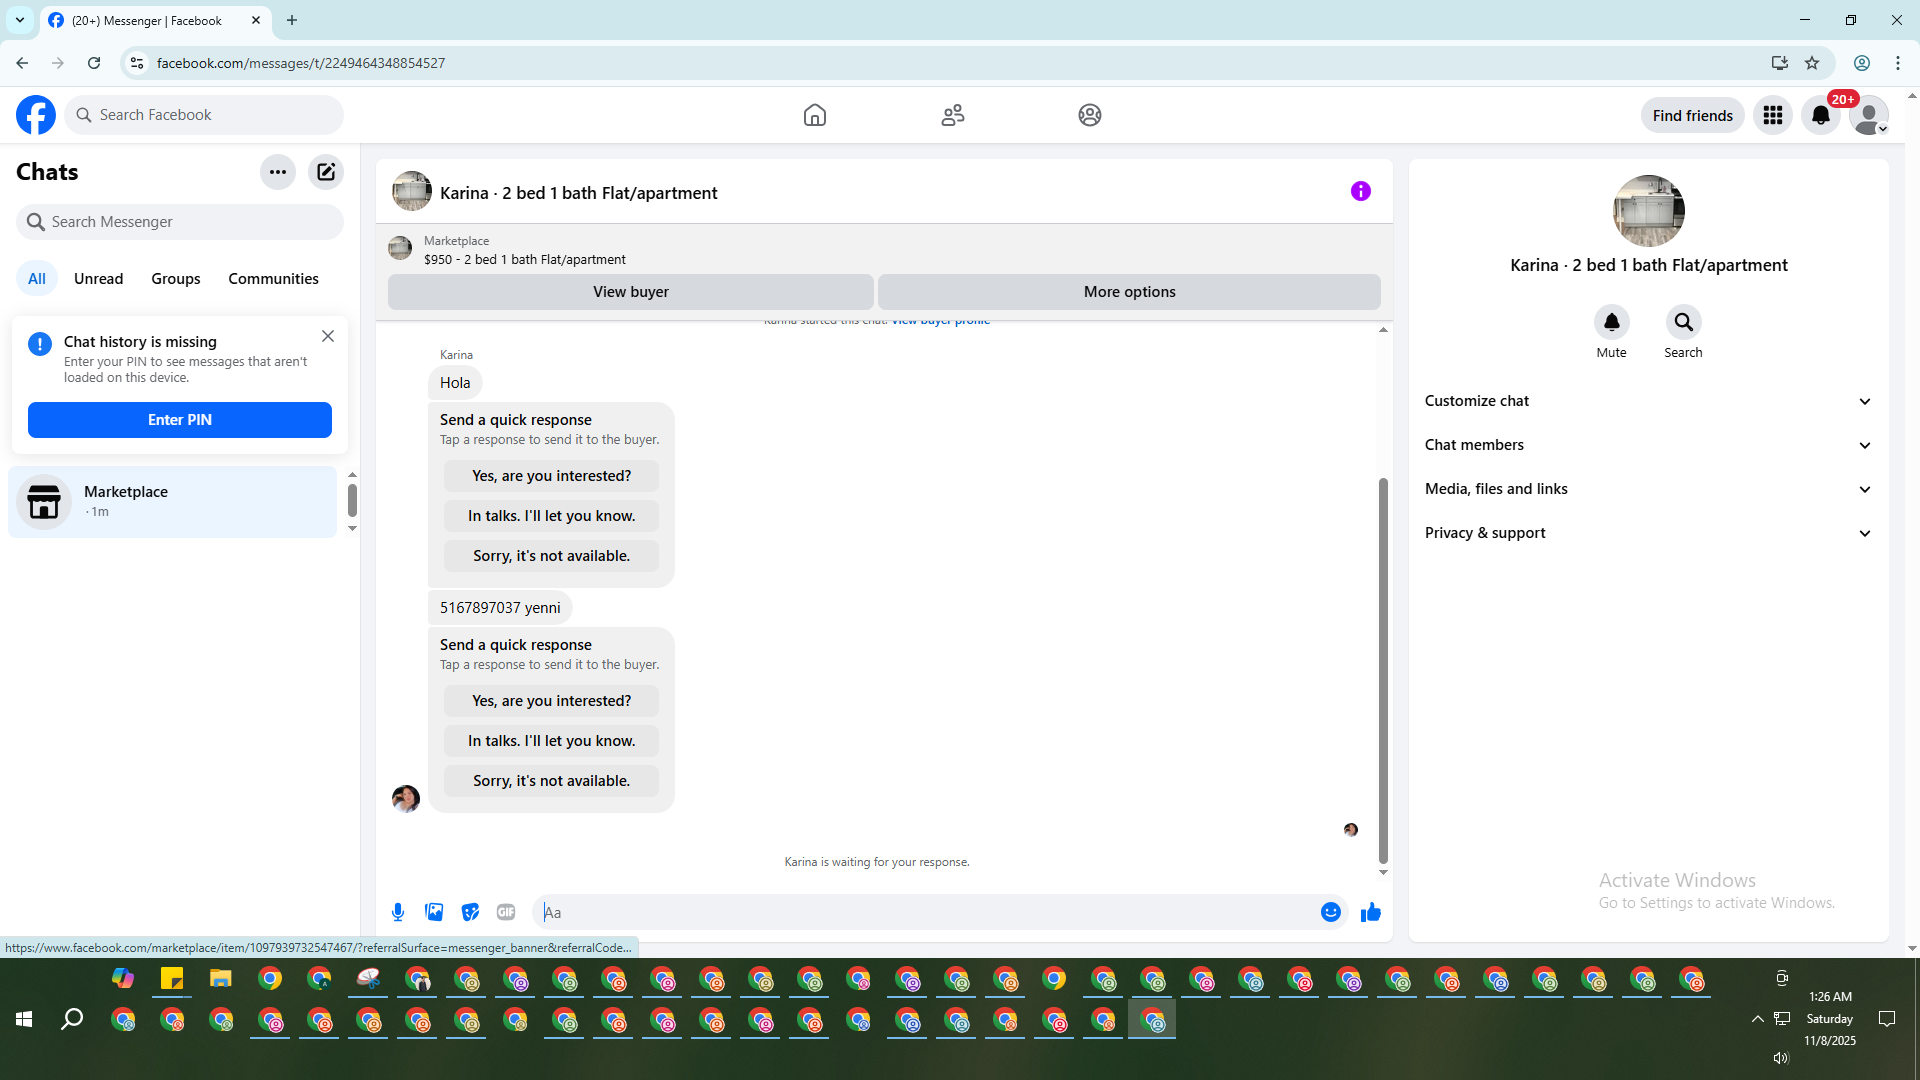Viewport: 1920px width, 1080px height.
Task: Attach a file with the photo icon
Action: (x=434, y=912)
